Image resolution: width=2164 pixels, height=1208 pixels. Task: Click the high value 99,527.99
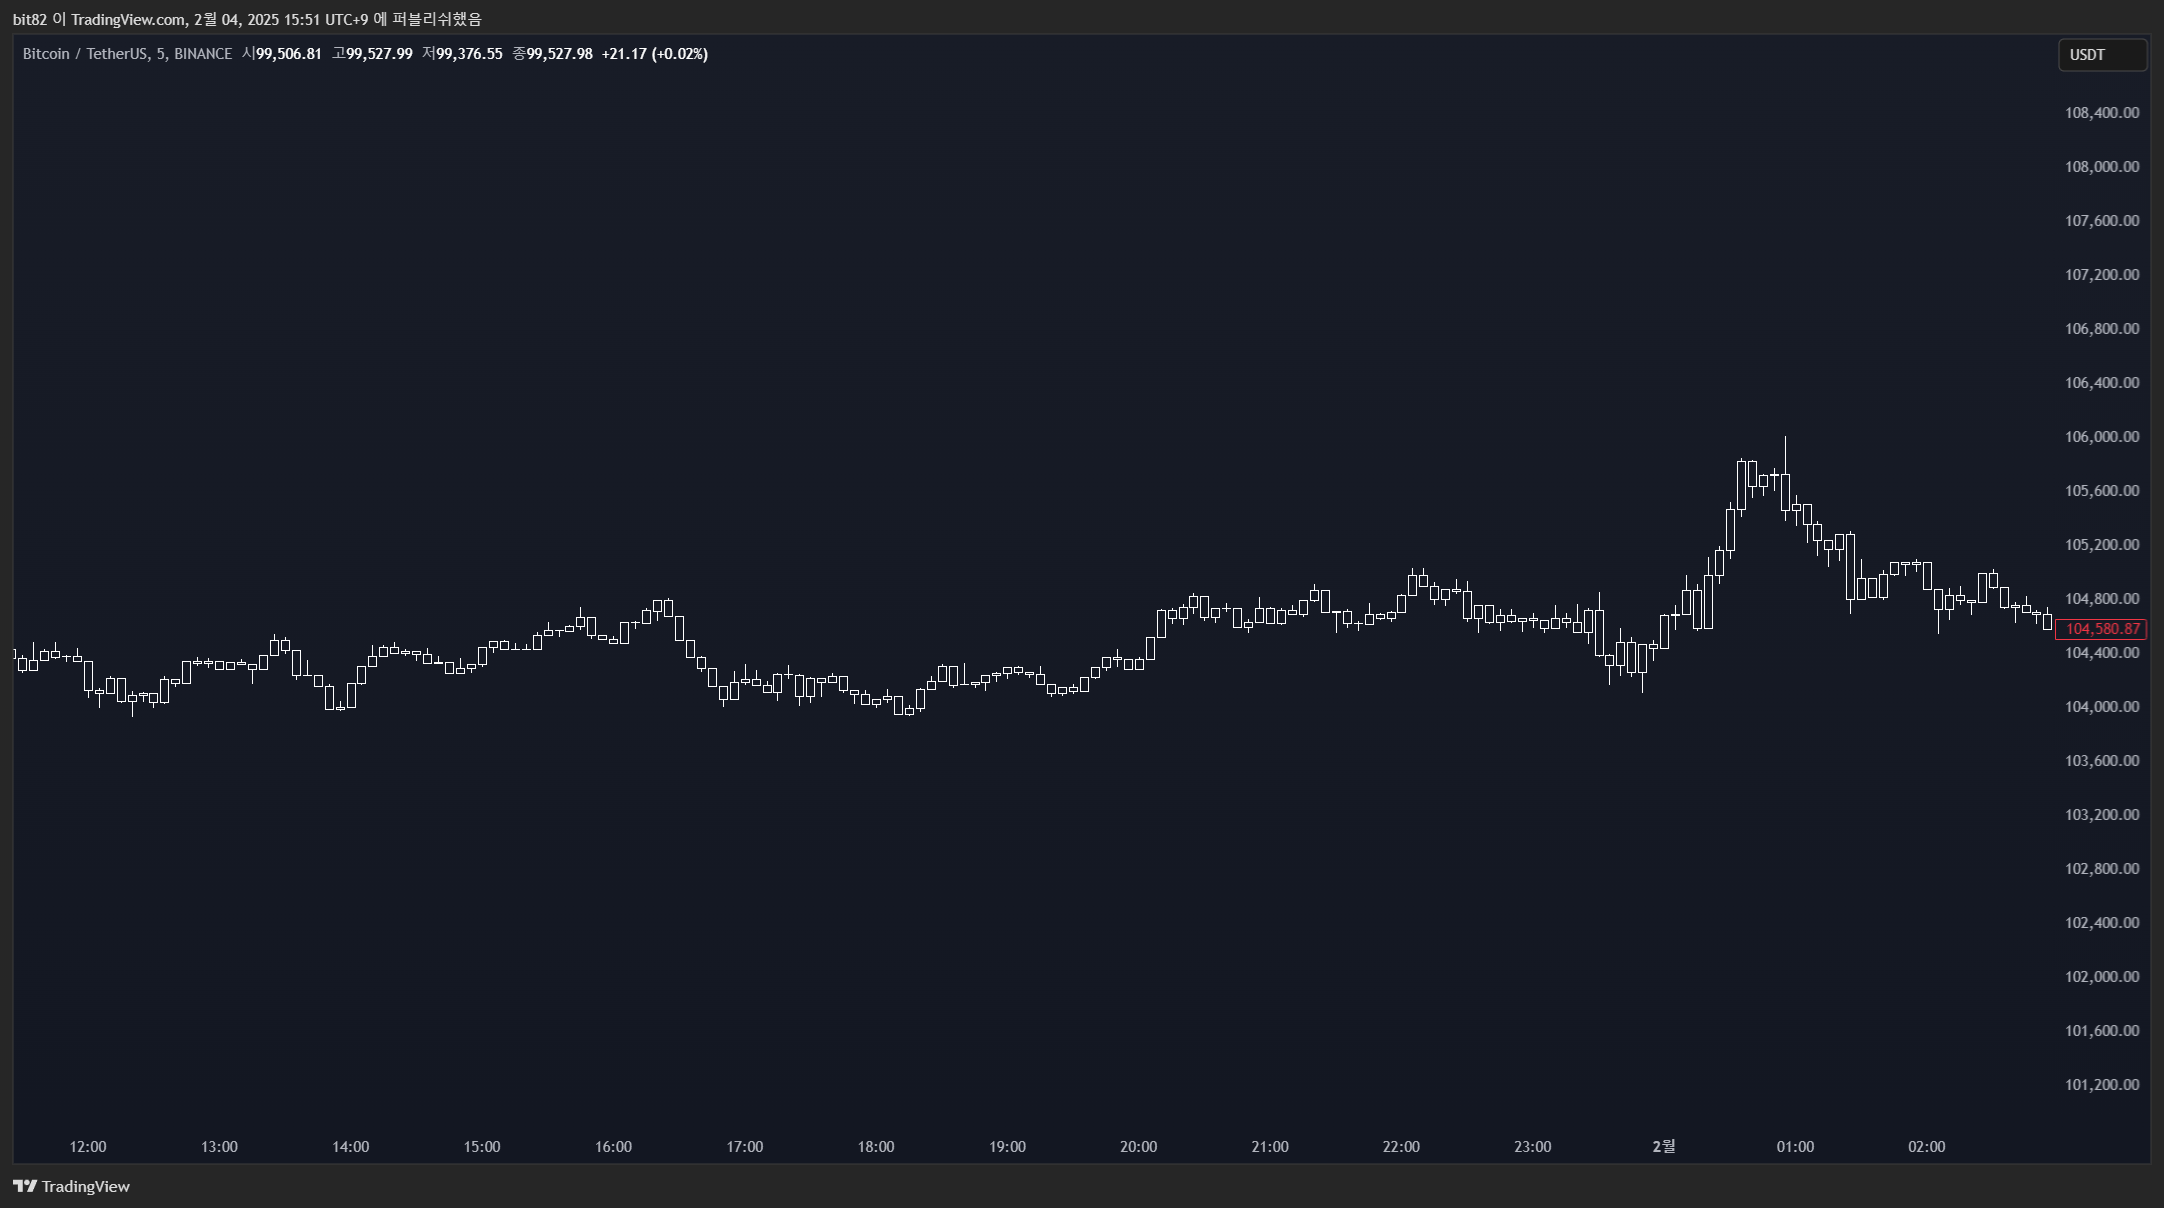[x=379, y=54]
